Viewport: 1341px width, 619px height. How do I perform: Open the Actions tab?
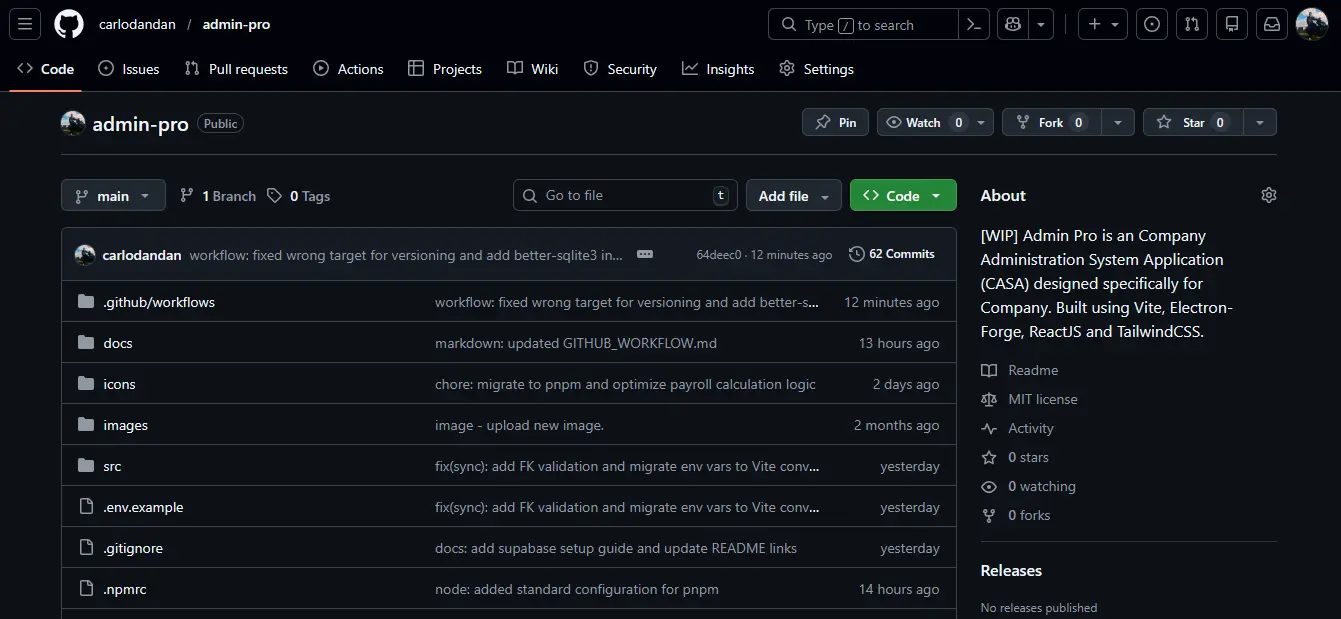coord(348,69)
